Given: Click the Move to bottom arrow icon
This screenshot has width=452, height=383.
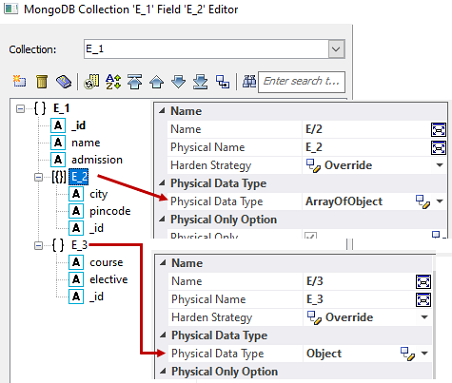Looking at the screenshot, I should click(200, 81).
